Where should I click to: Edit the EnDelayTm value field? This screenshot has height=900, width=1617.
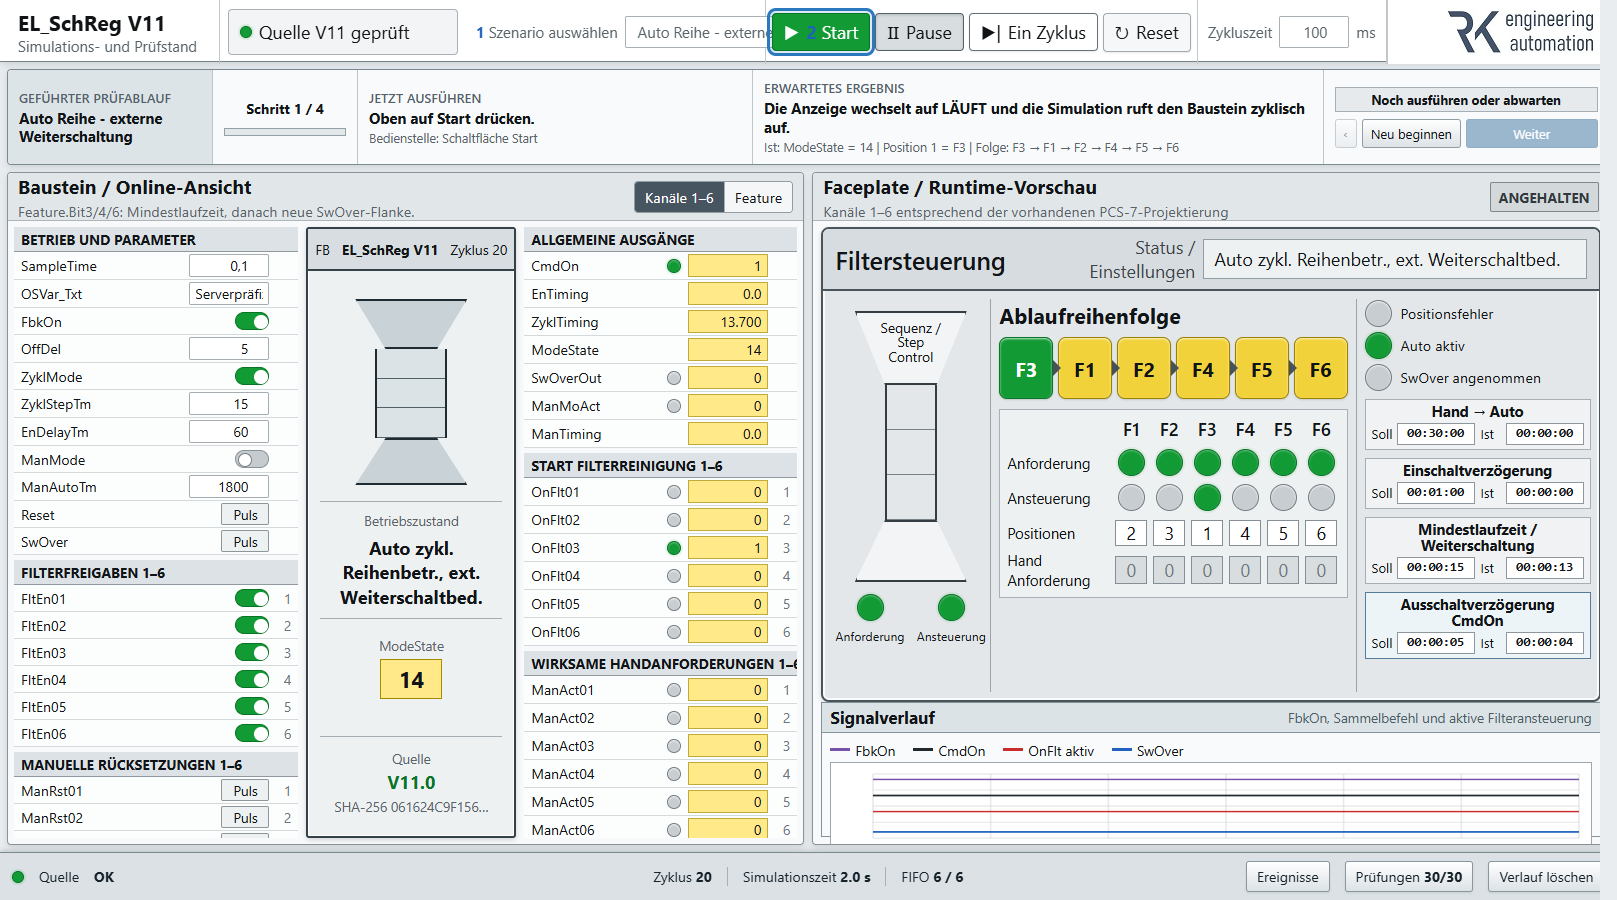(229, 432)
